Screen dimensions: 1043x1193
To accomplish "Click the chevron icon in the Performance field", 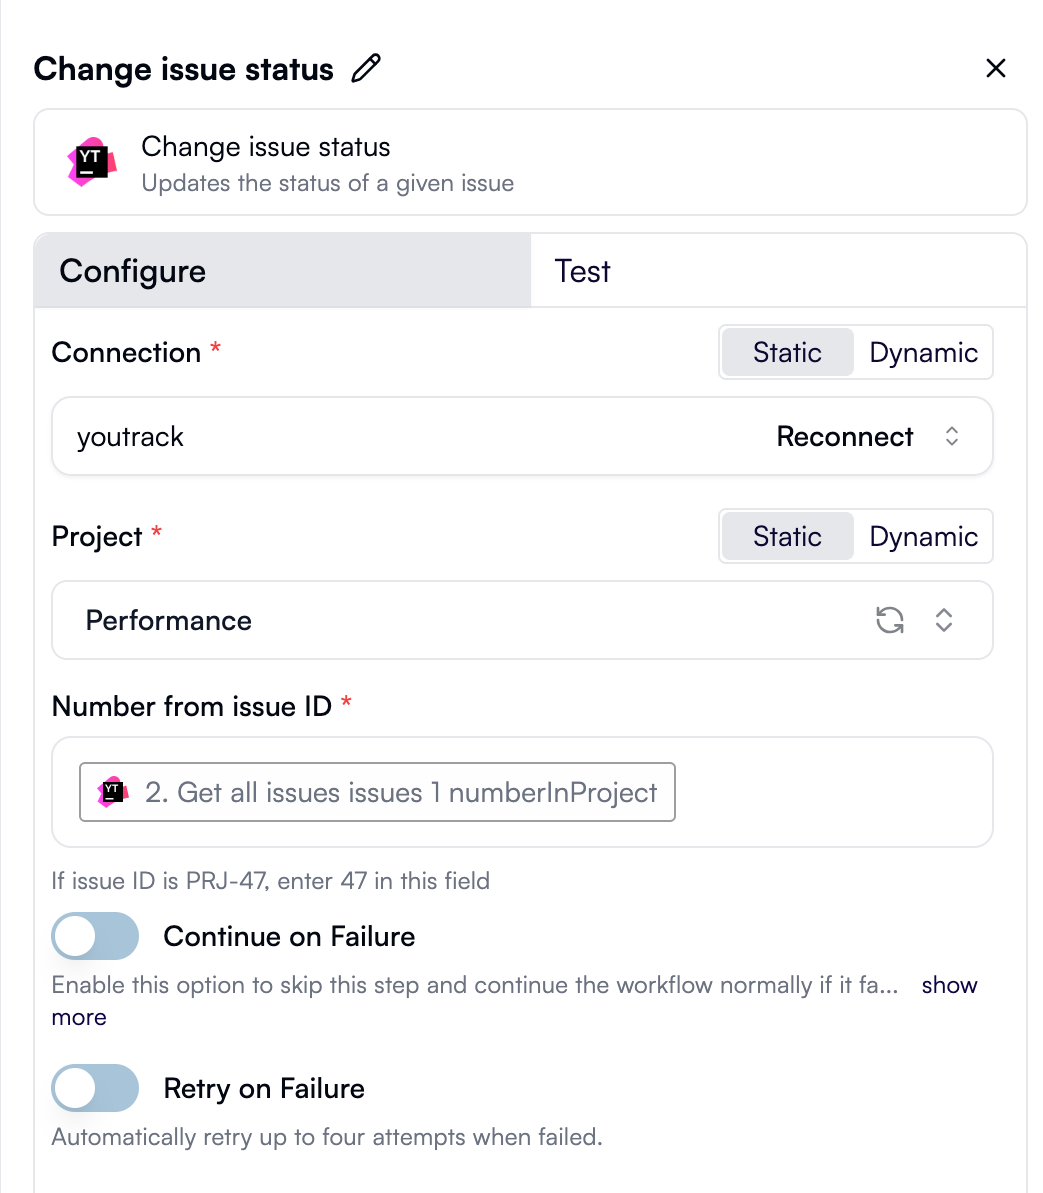I will [943, 620].
